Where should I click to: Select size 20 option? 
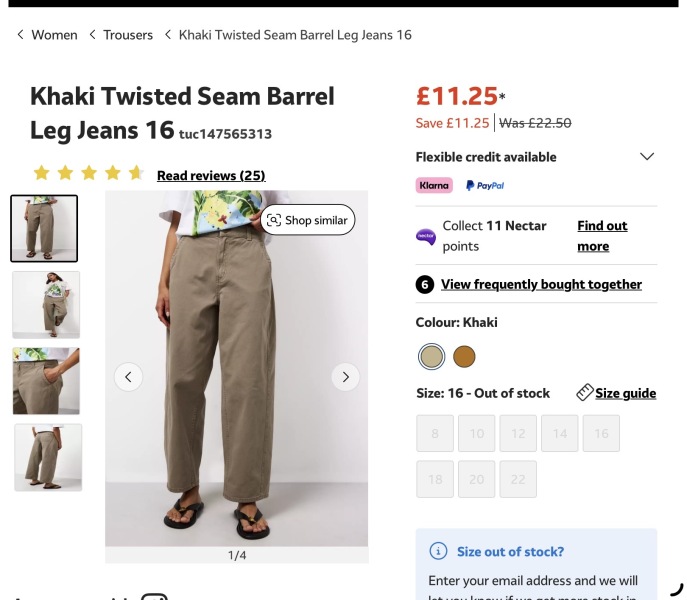476,479
